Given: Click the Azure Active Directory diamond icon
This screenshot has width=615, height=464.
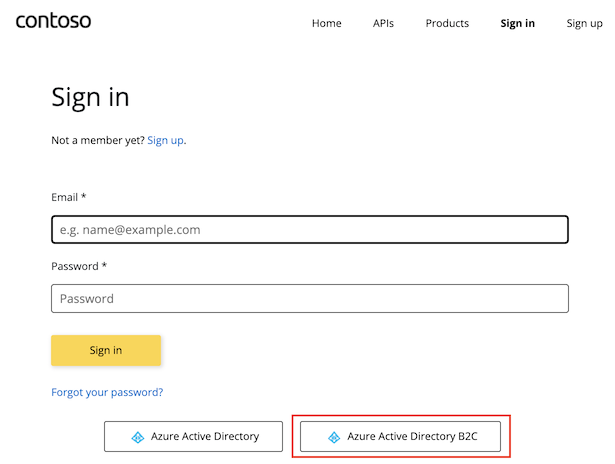Looking at the screenshot, I should pyautogui.click(x=138, y=437).
